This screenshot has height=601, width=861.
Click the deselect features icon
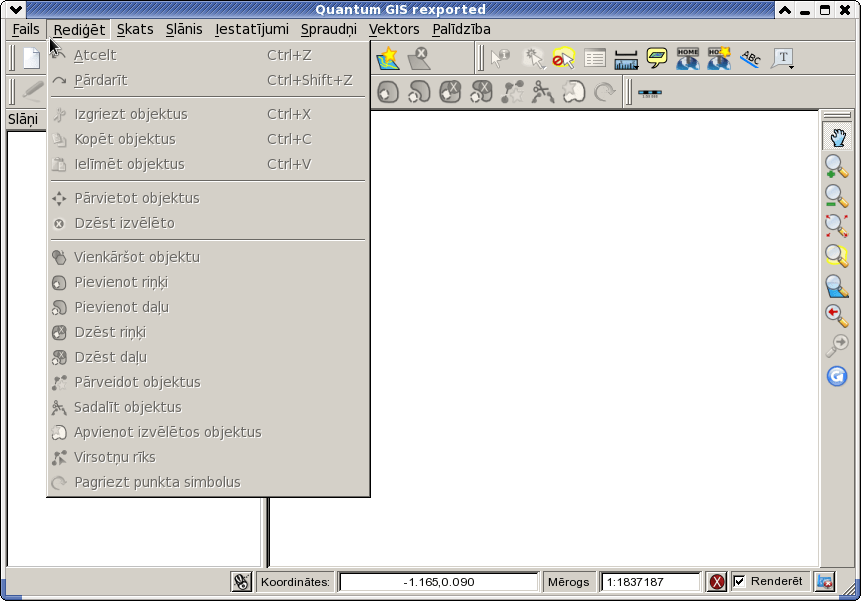point(564,58)
